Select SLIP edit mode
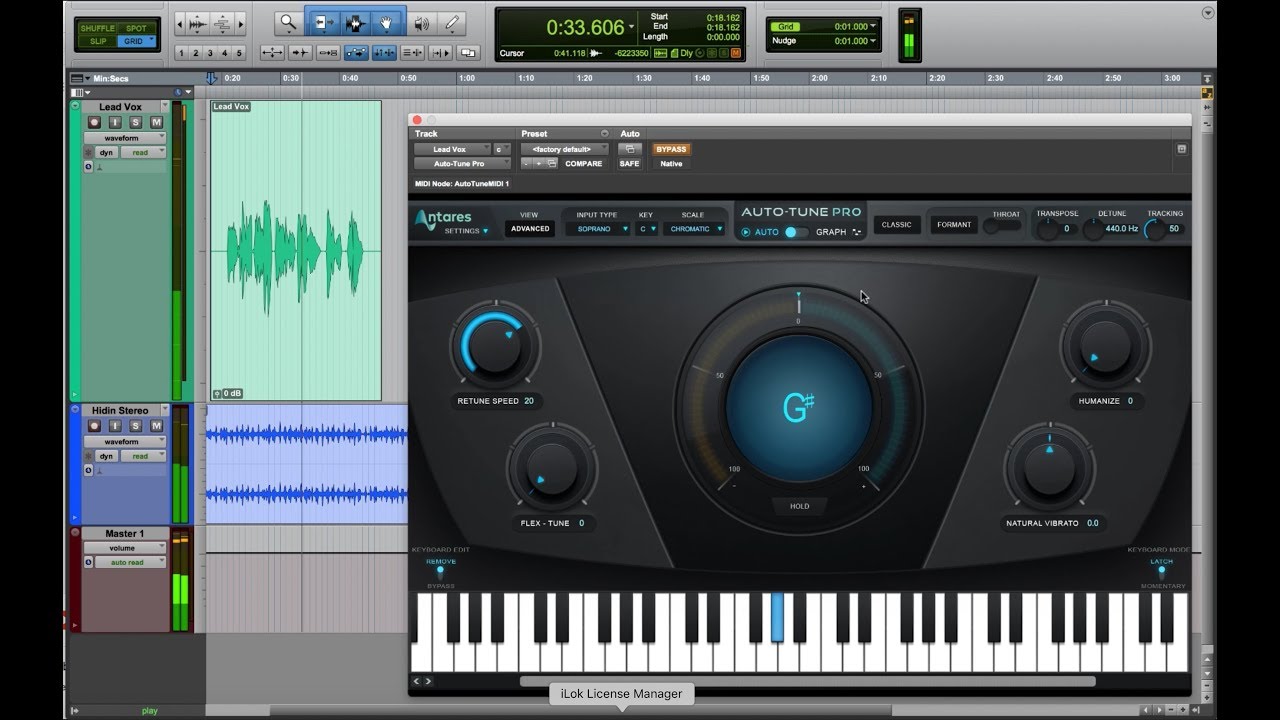The width and height of the screenshot is (1280, 720). point(98,41)
